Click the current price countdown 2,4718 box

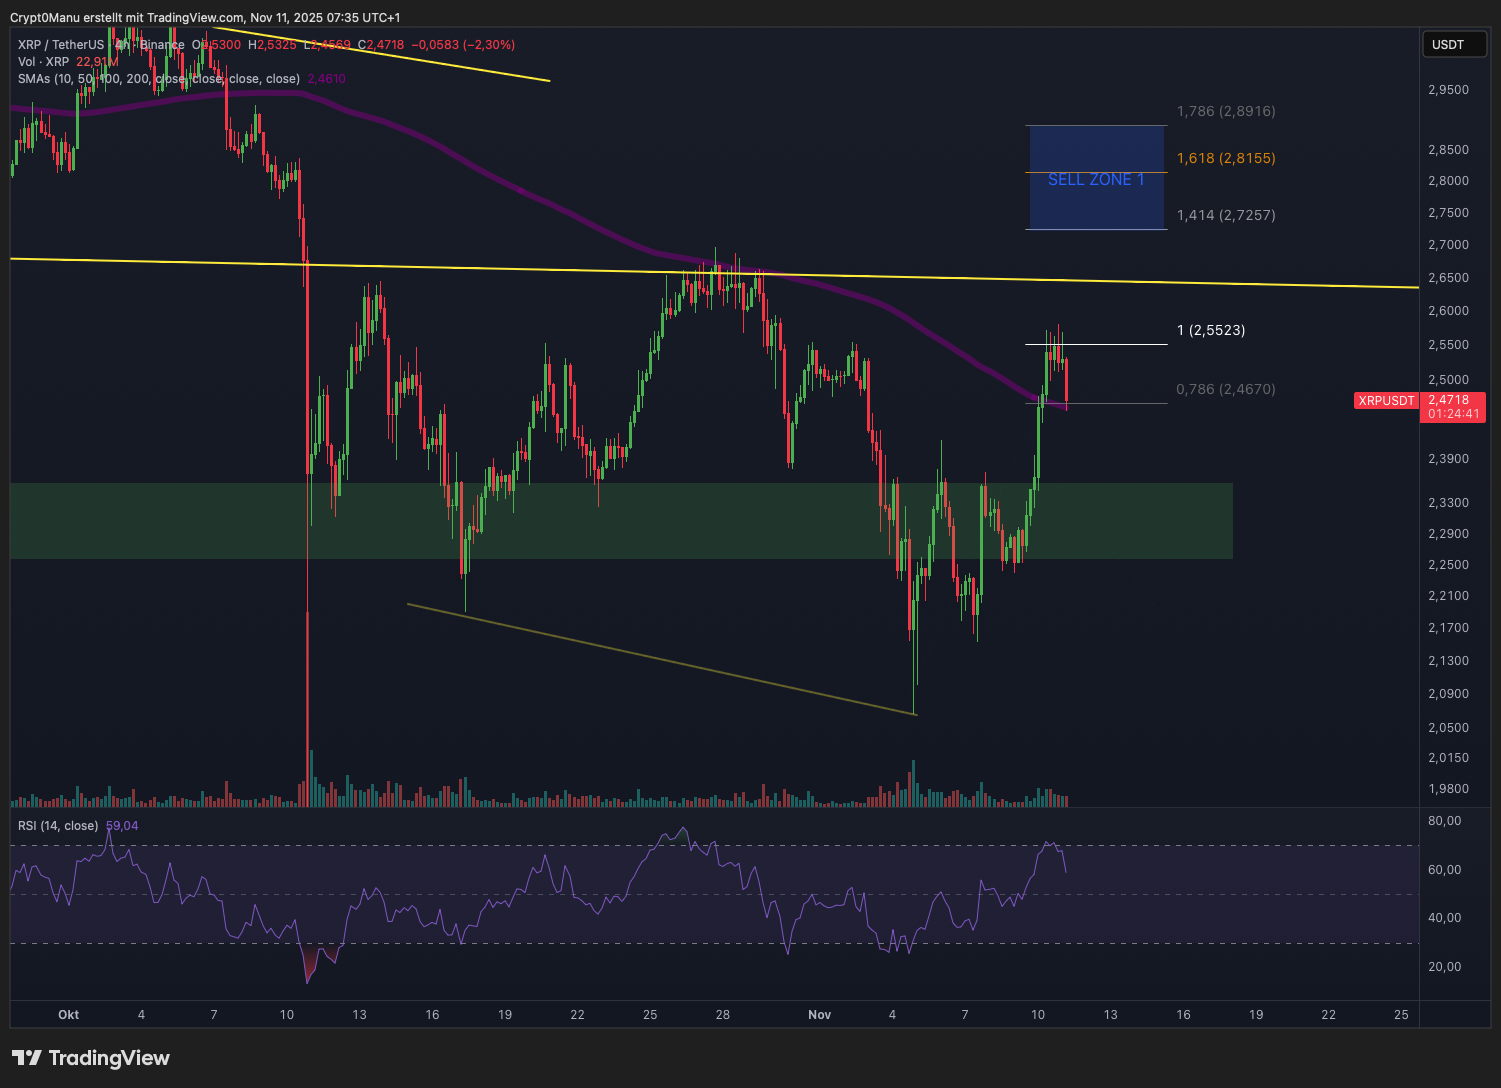tap(1453, 407)
